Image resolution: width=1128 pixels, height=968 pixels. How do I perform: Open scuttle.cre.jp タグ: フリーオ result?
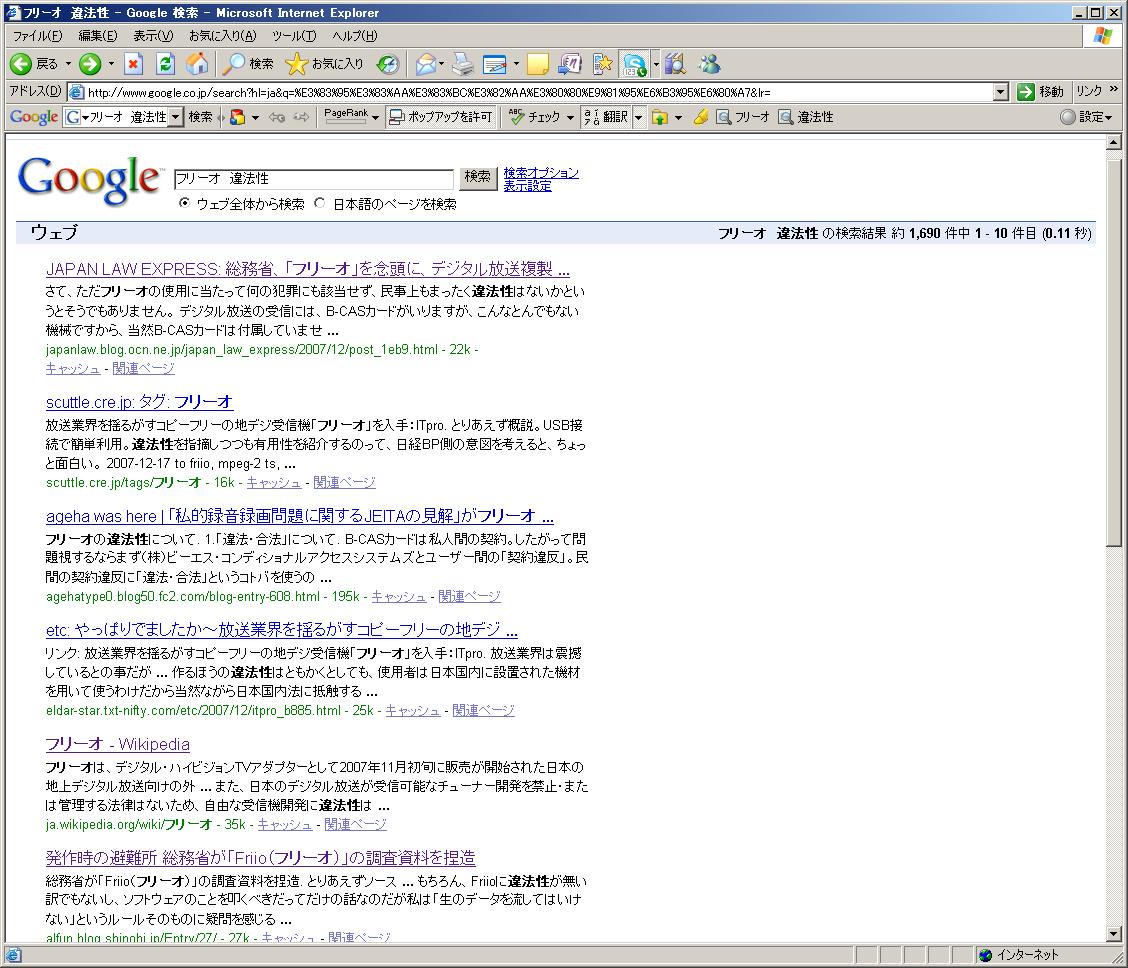(140, 402)
